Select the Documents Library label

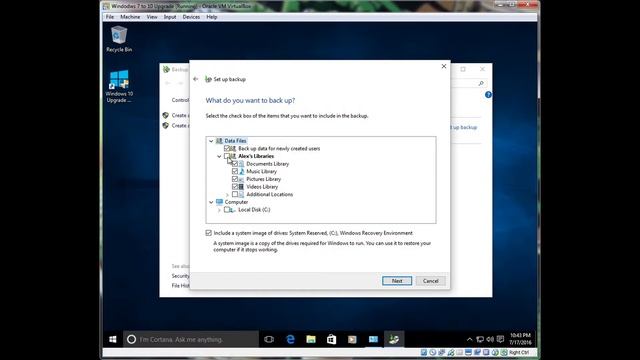pyautogui.click(x=267, y=164)
